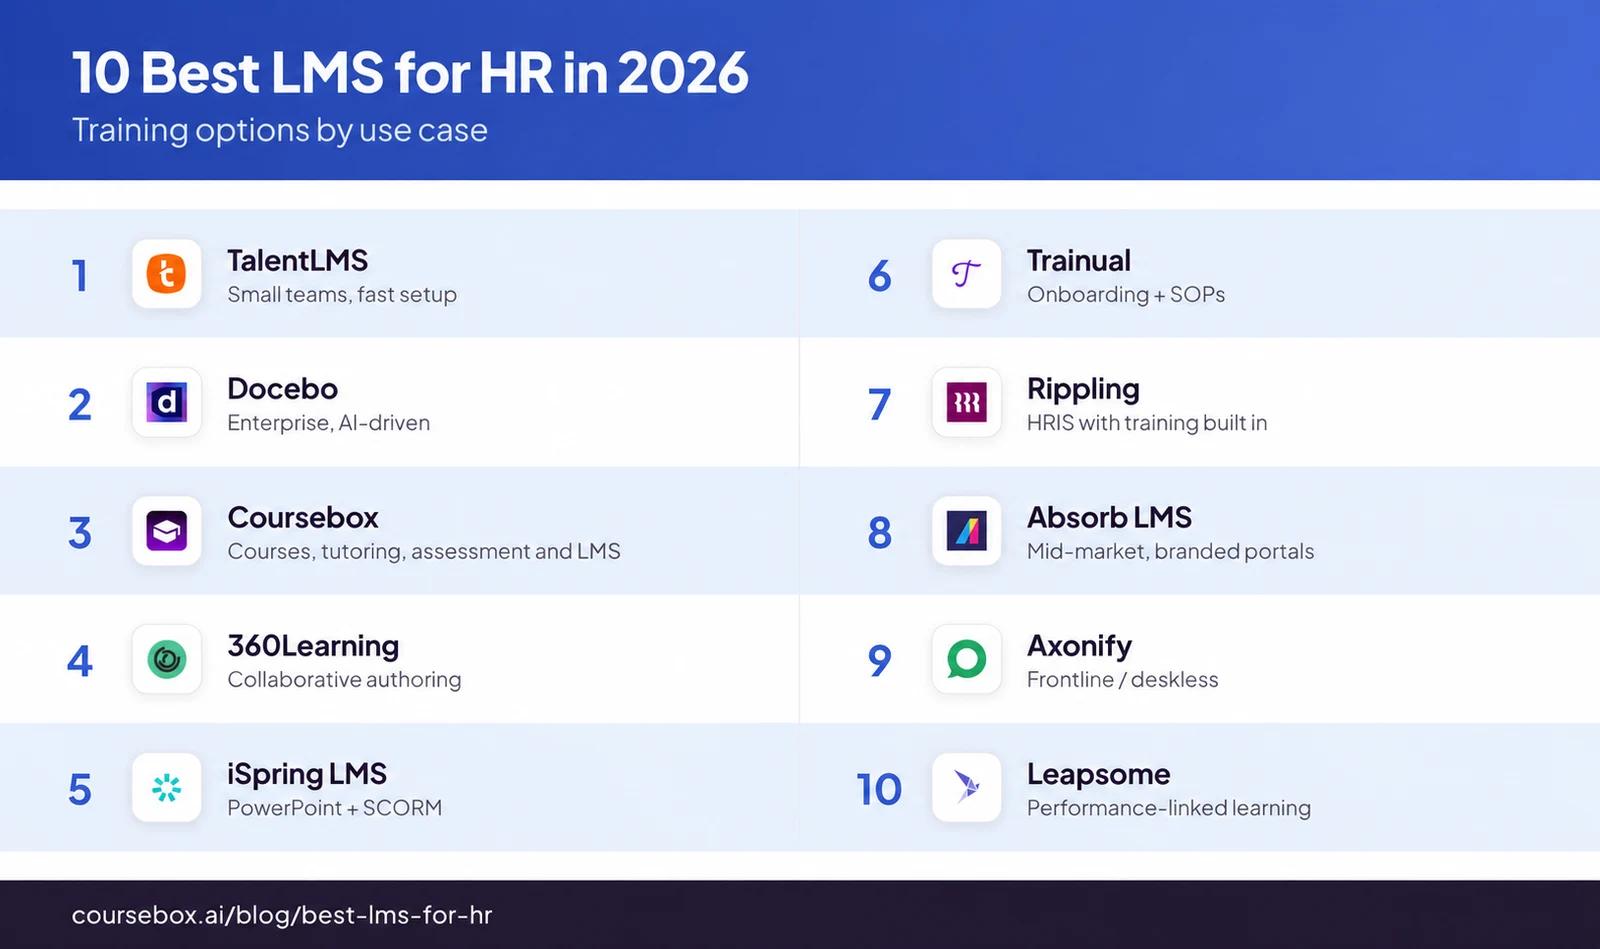Click 'Small teams, fast setup' description

coord(342,295)
